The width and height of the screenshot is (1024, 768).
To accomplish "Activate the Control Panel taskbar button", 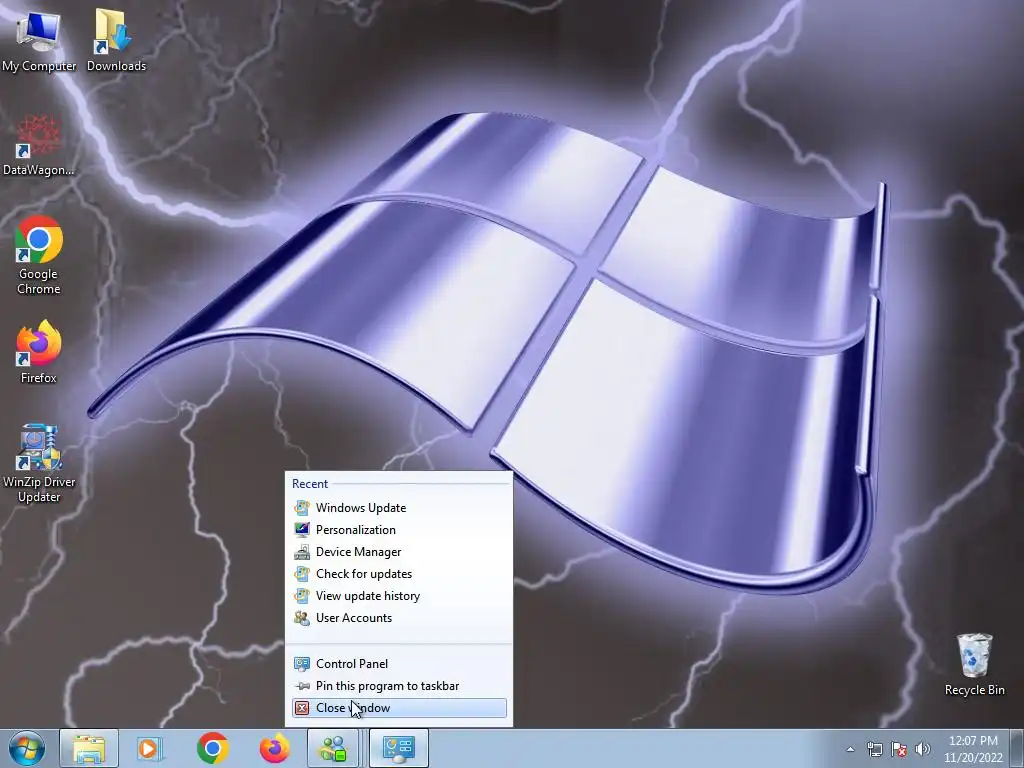I will click(x=399, y=748).
